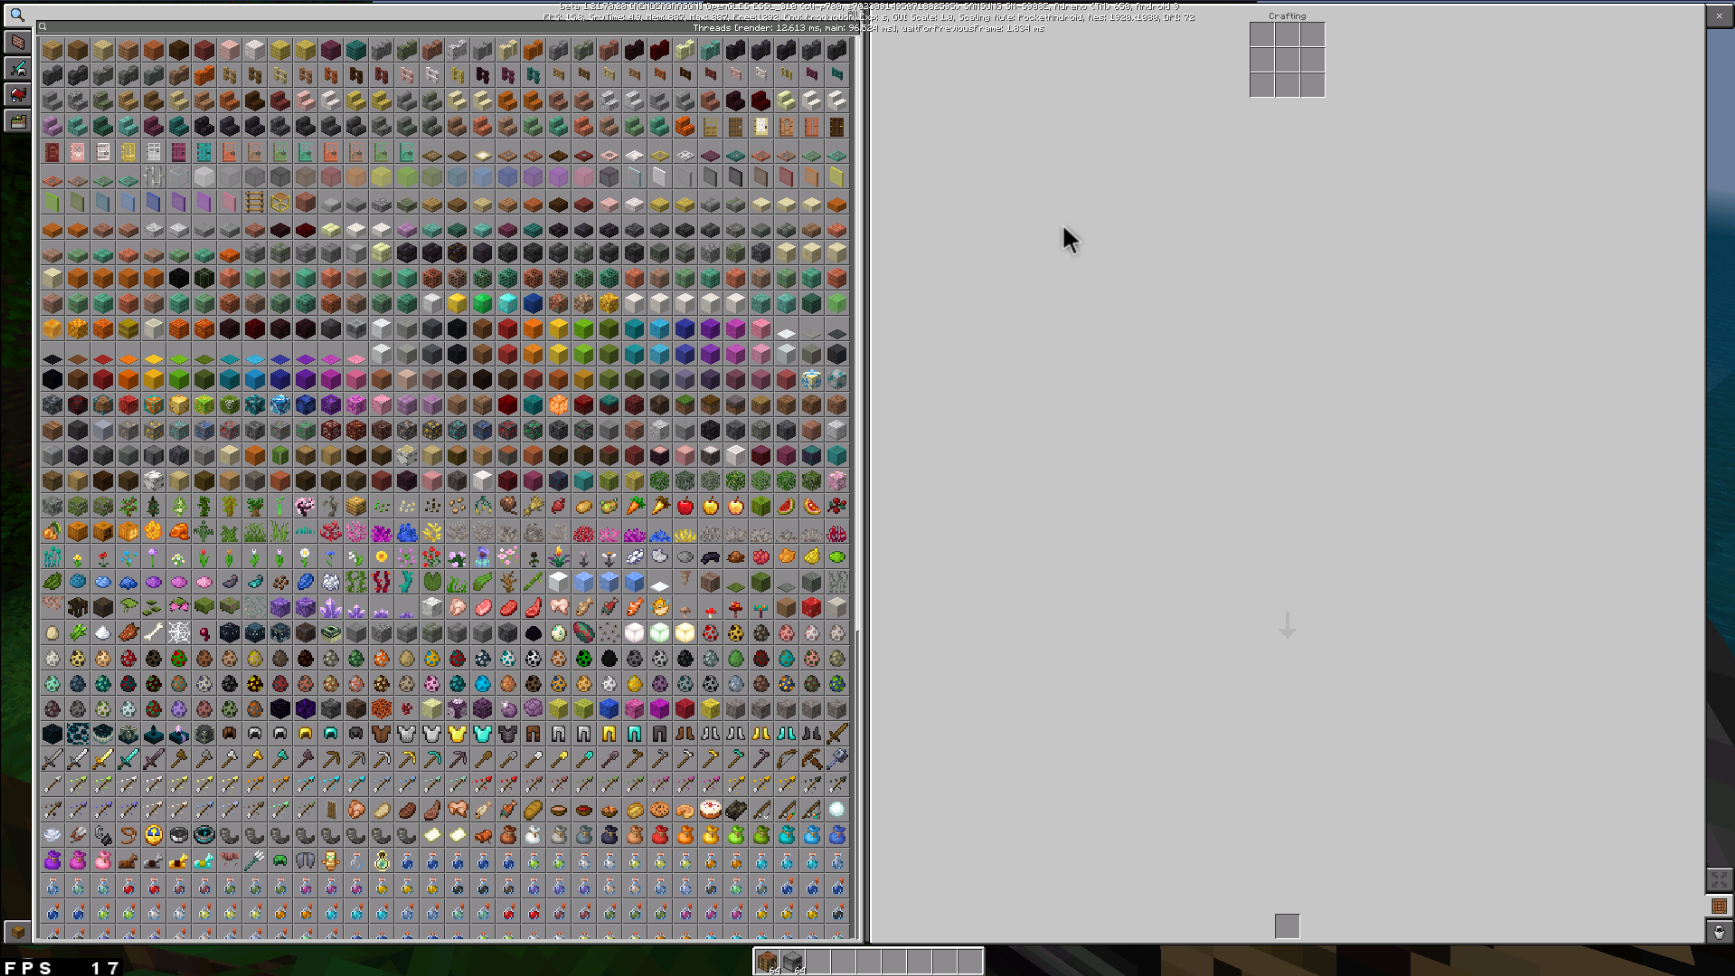The height and width of the screenshot is (976, 1735).
Task: Click the bottom-right crafting grid slot
Action: tap(1313, 85)
